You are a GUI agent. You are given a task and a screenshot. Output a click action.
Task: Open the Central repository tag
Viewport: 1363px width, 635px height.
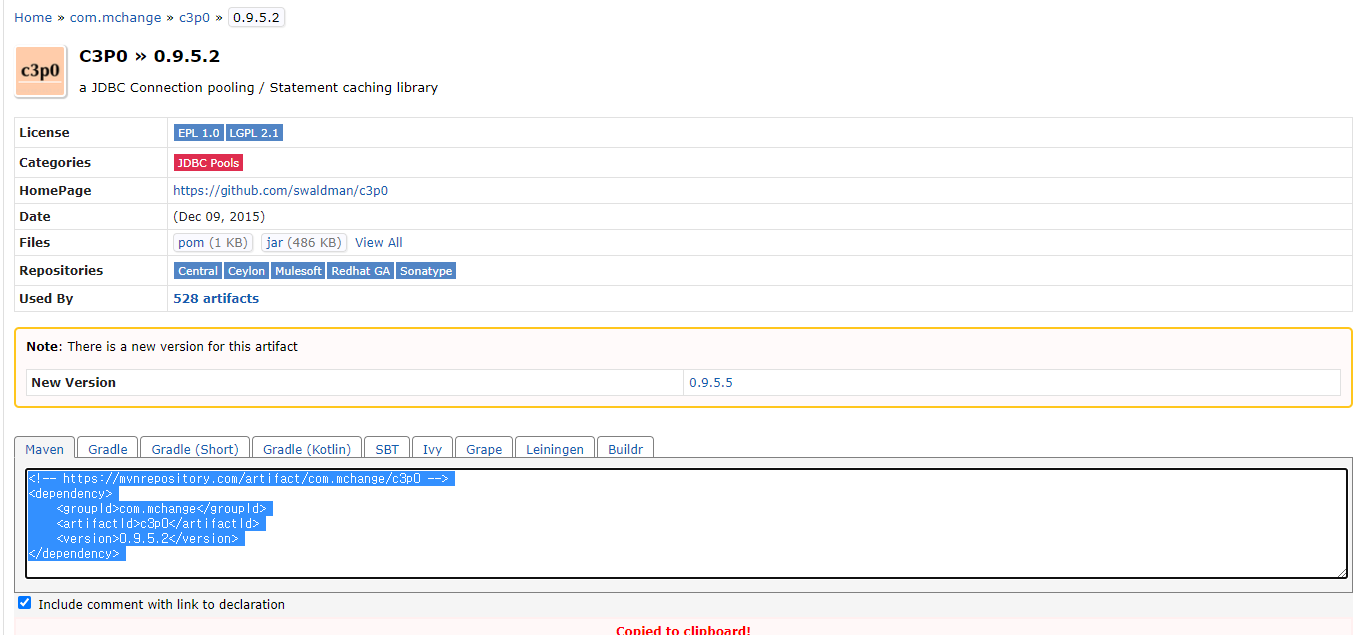[198, 271]
